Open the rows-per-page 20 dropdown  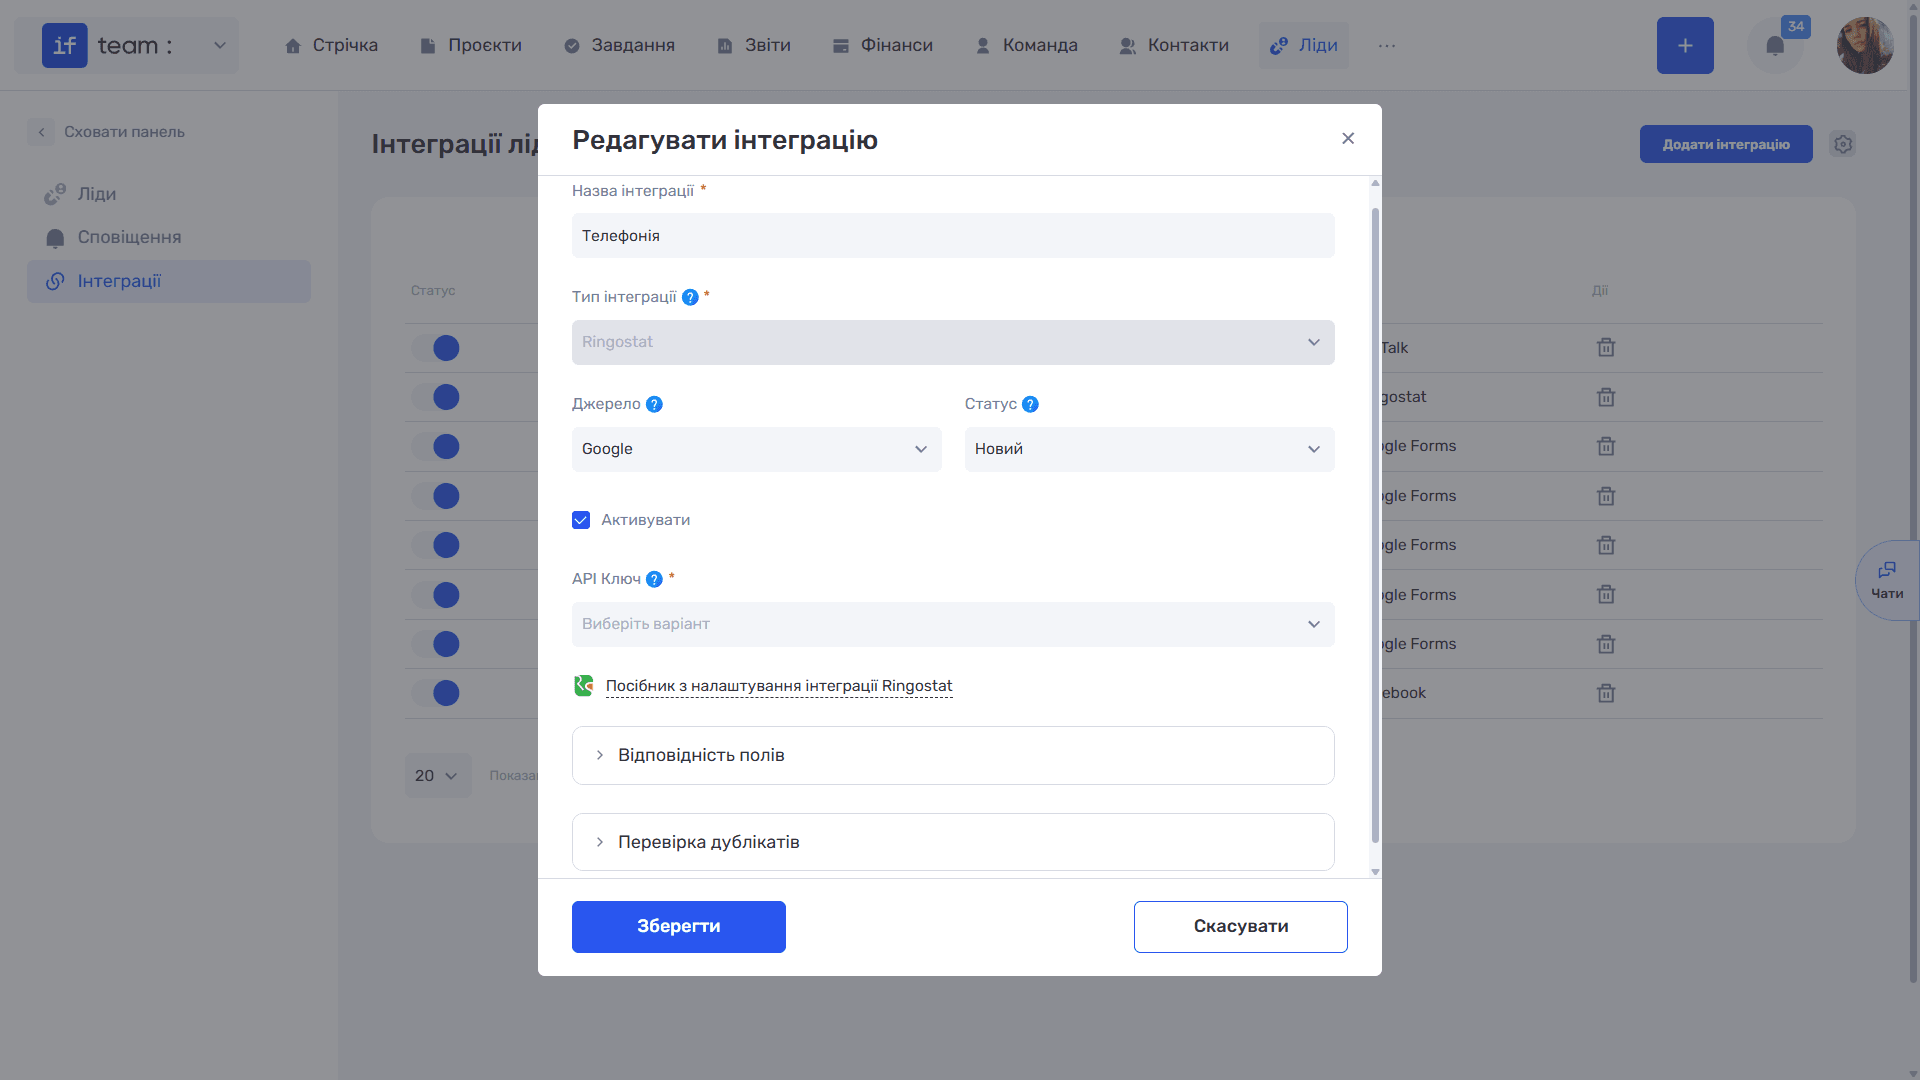(437, 776)
